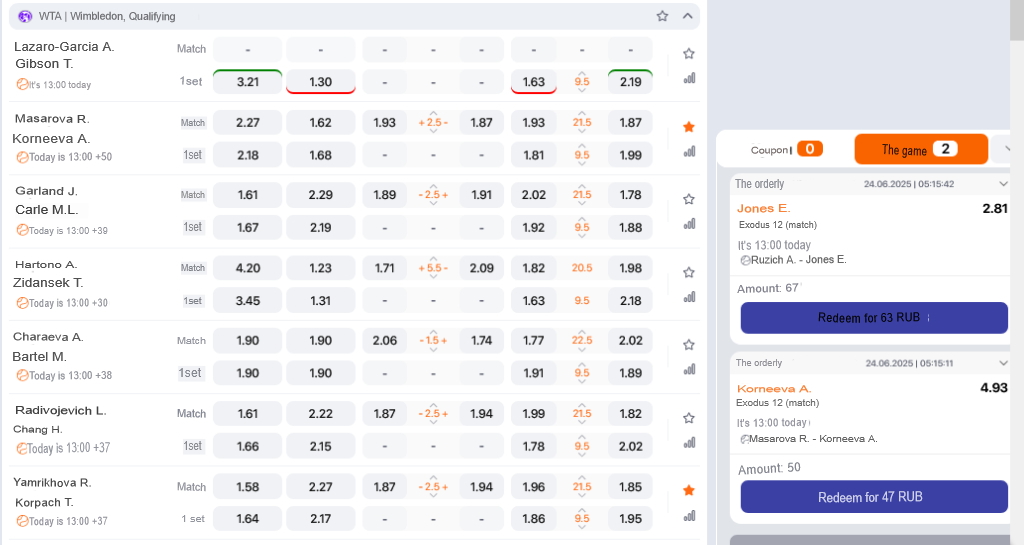Star the Lazaro-Garcia vs Gibson match
The image size is (1024, 545).
point(688,54)
